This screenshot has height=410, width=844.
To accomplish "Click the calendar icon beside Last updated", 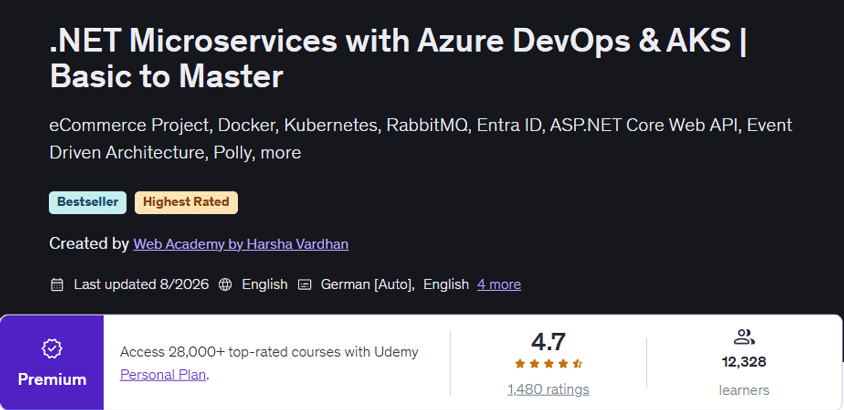I will pos(57,285).
